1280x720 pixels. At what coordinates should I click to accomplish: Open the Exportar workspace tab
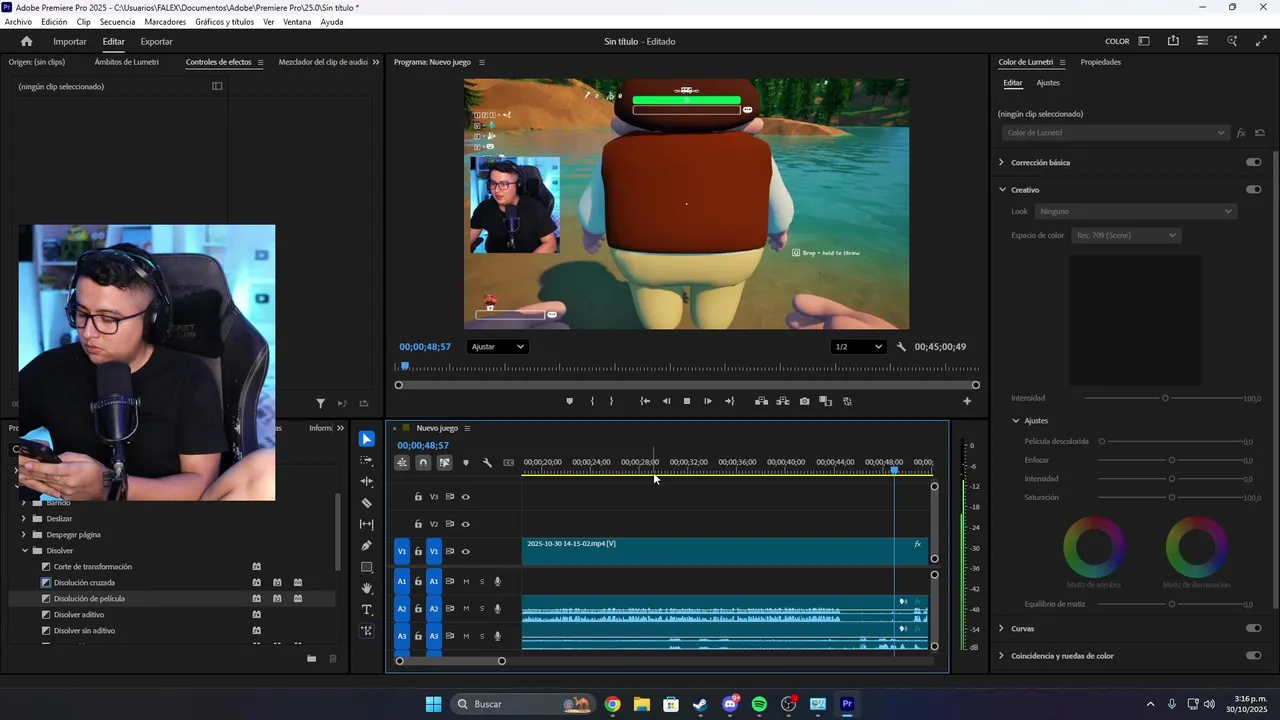[156, 41]
